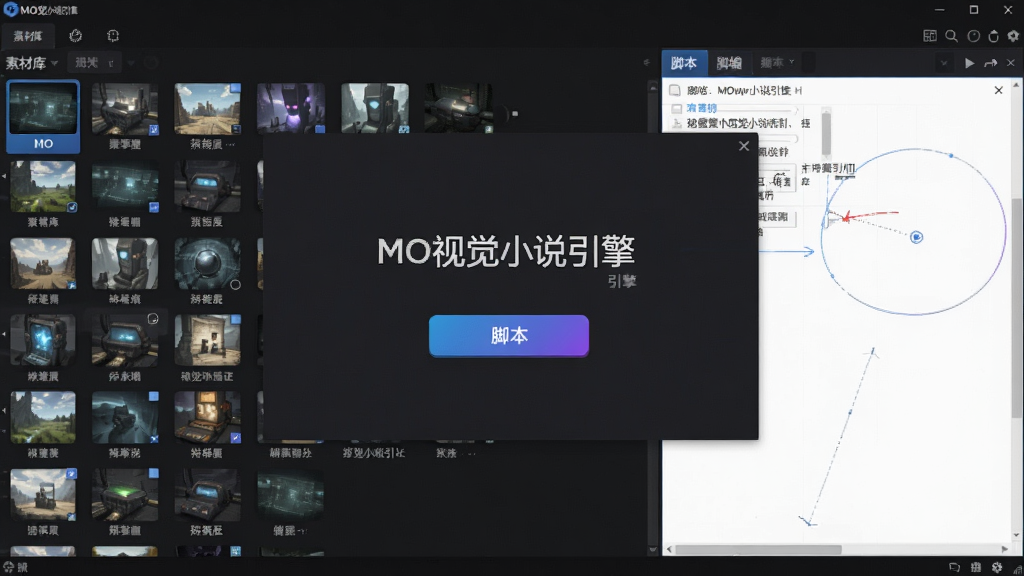Click the round toggle icon after the filter arrow
Screen dimensions: 1024x576
point(151,63)
